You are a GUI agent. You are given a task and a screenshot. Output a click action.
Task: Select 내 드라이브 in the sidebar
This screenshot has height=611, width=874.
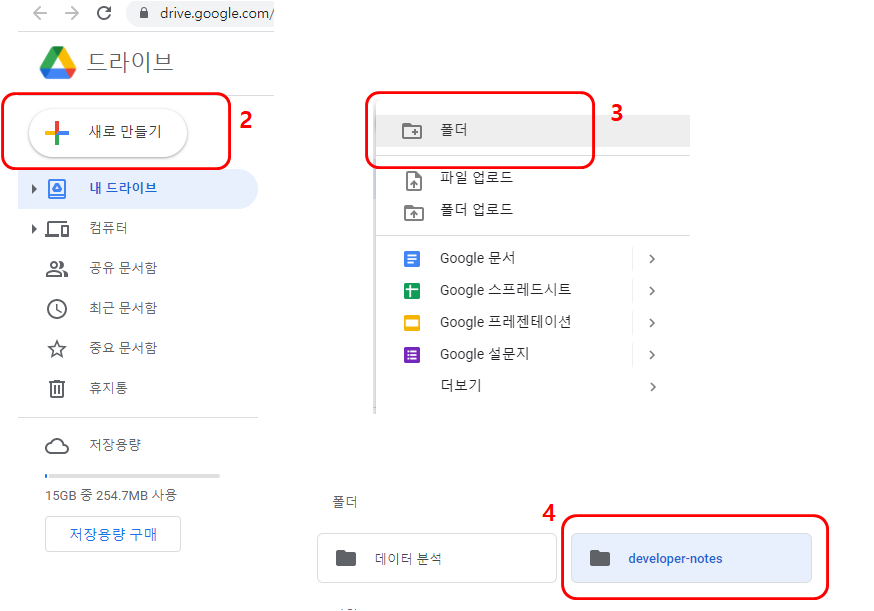point(138,189)
